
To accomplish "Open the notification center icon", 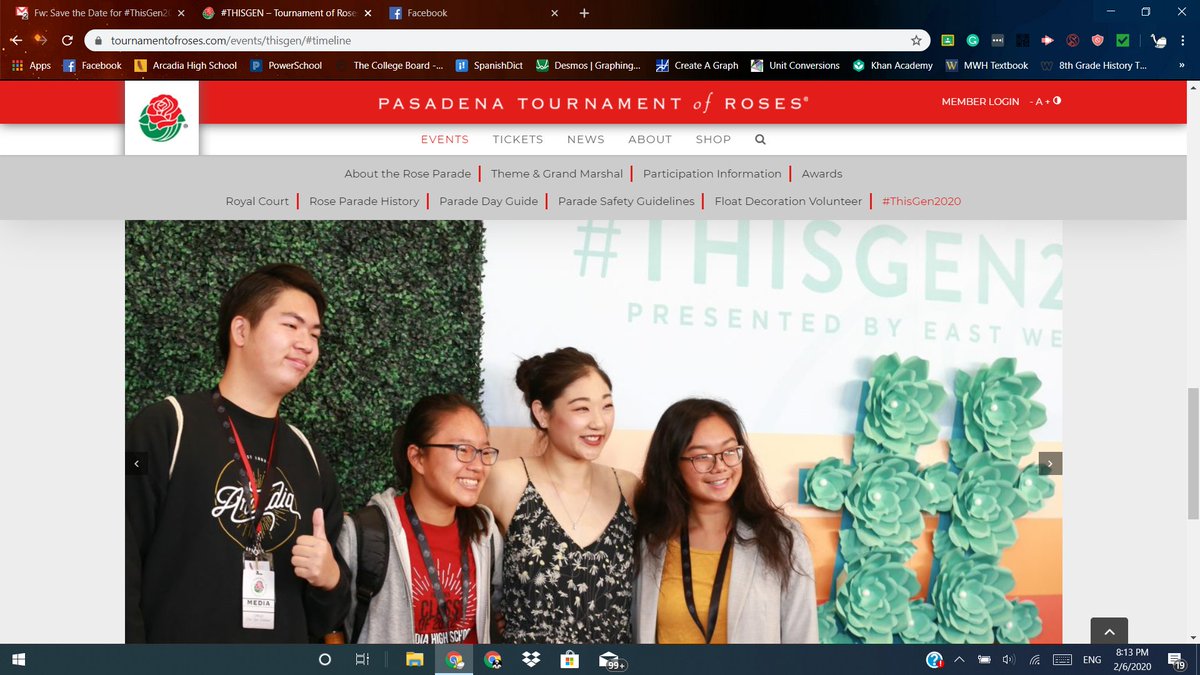I will (x=1175, y=660).
